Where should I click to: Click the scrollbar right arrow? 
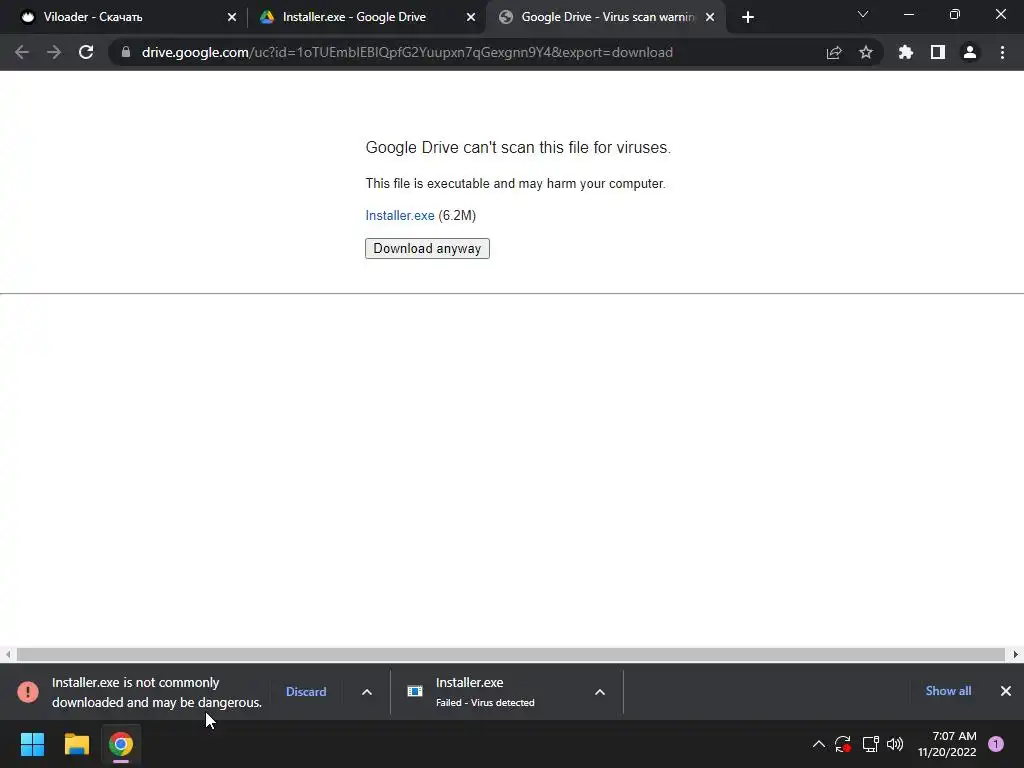click(x=1016, y=654)
